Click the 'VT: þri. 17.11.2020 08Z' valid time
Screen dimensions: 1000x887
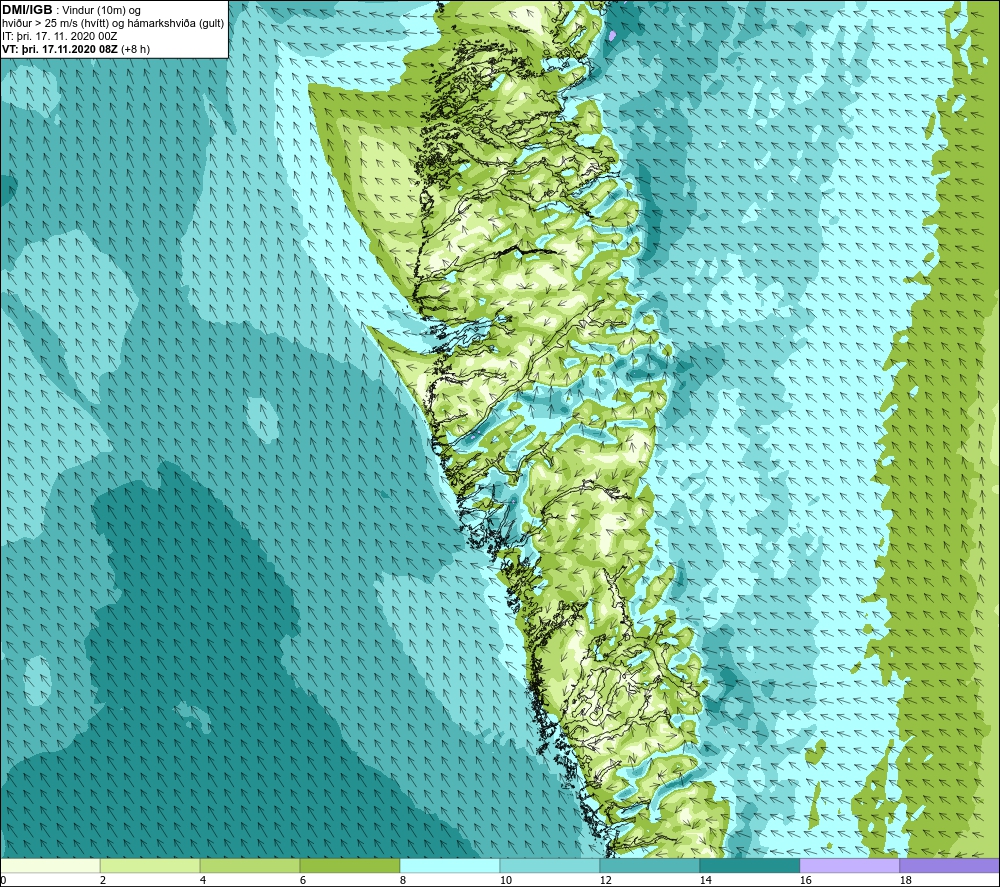[60, 49]
